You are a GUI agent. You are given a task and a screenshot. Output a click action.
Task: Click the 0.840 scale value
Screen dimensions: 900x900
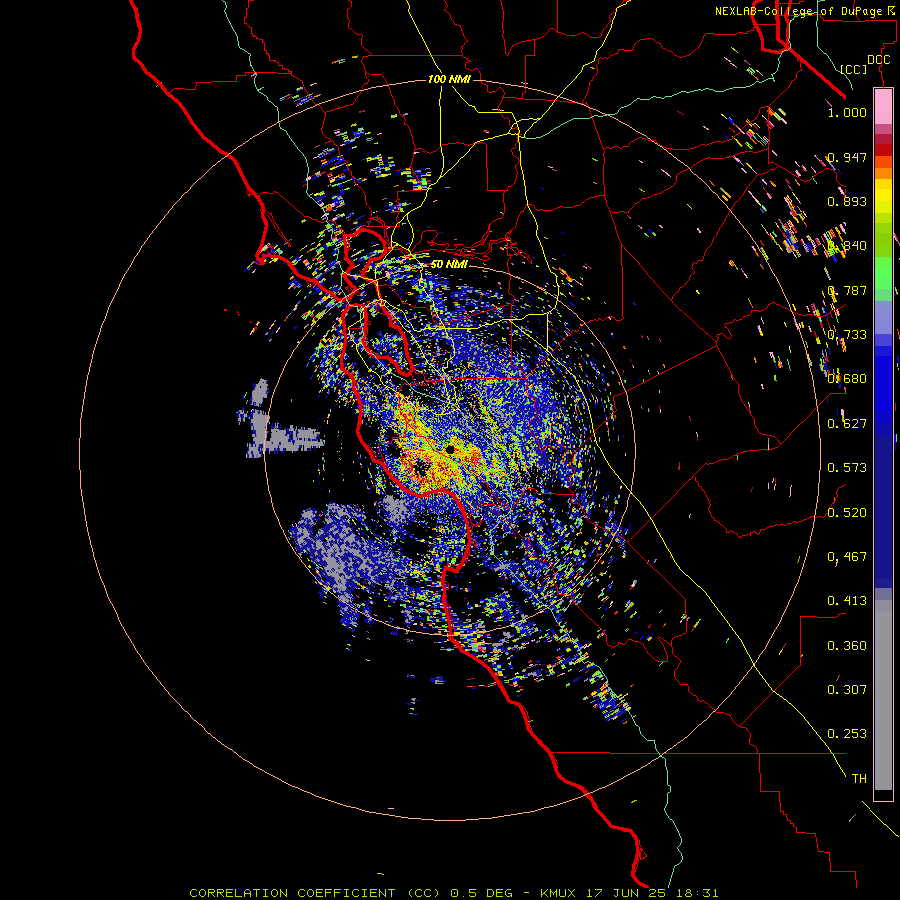847,246
